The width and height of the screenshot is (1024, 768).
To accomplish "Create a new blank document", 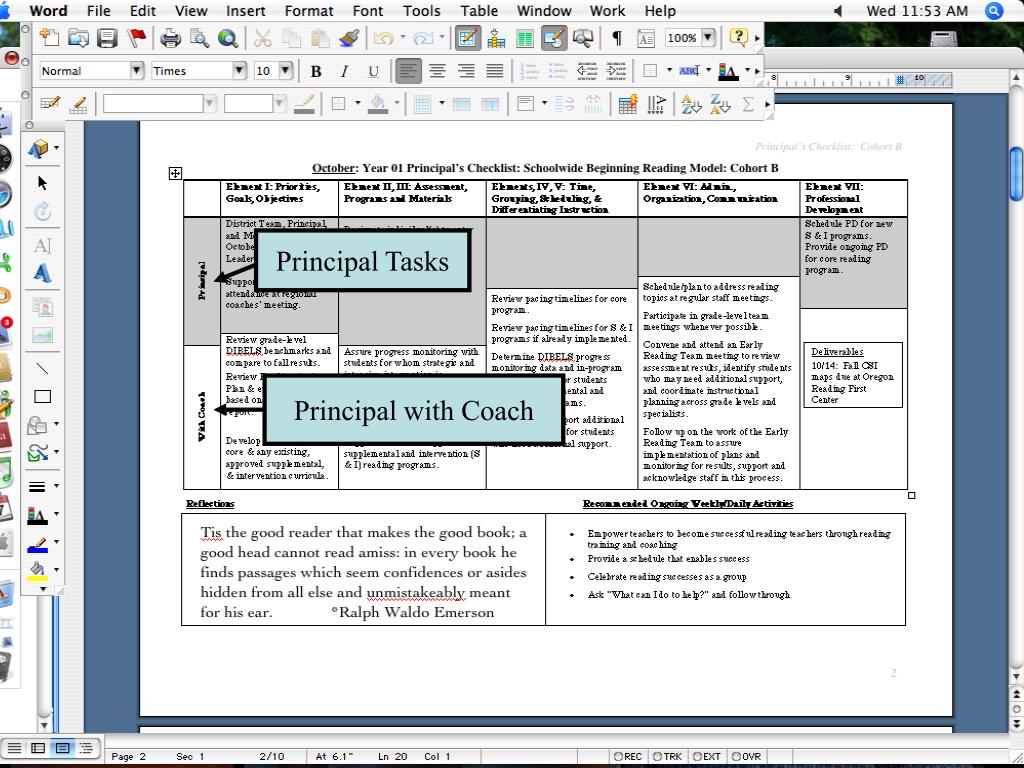I will 50,38.
